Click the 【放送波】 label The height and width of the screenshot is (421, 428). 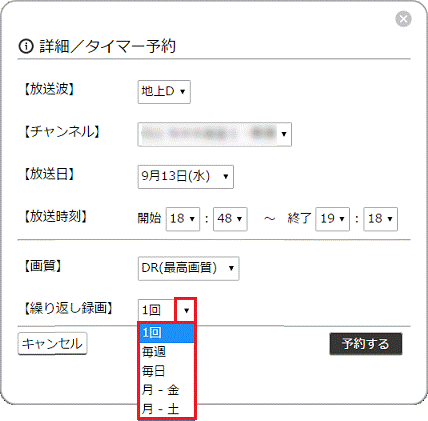pyautogui.click(x=49, y=89)
